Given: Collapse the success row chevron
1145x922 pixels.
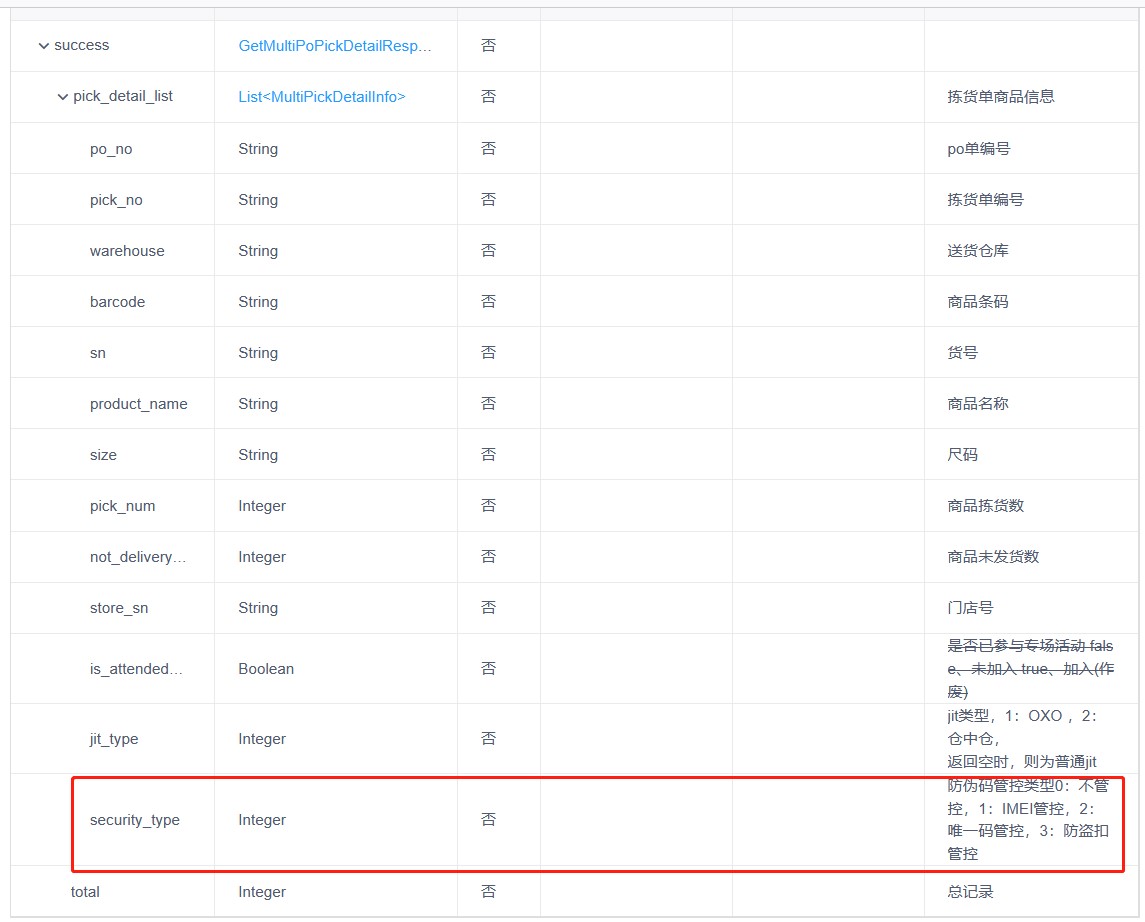Looking at the screenshot, I should pyautogui.click(x=43, y=46).
